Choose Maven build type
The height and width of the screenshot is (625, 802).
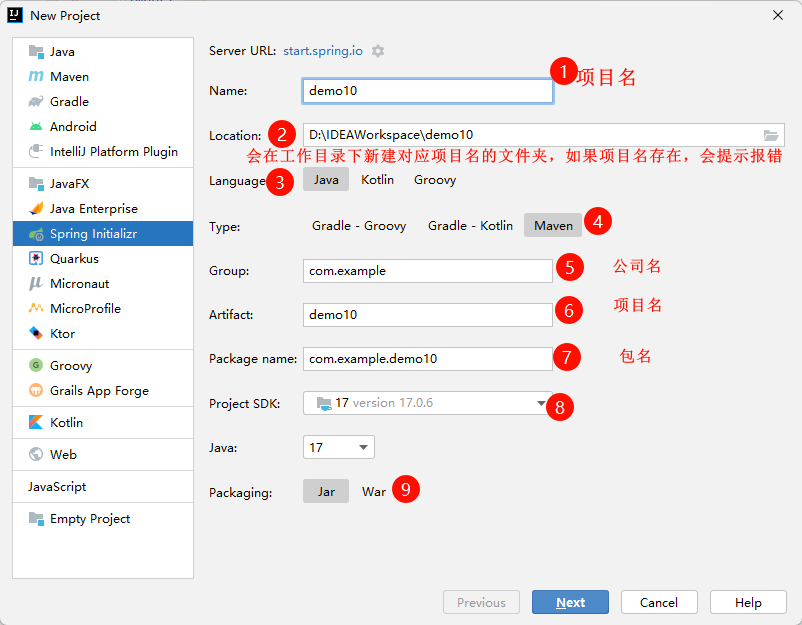click(x=553, y=225)
